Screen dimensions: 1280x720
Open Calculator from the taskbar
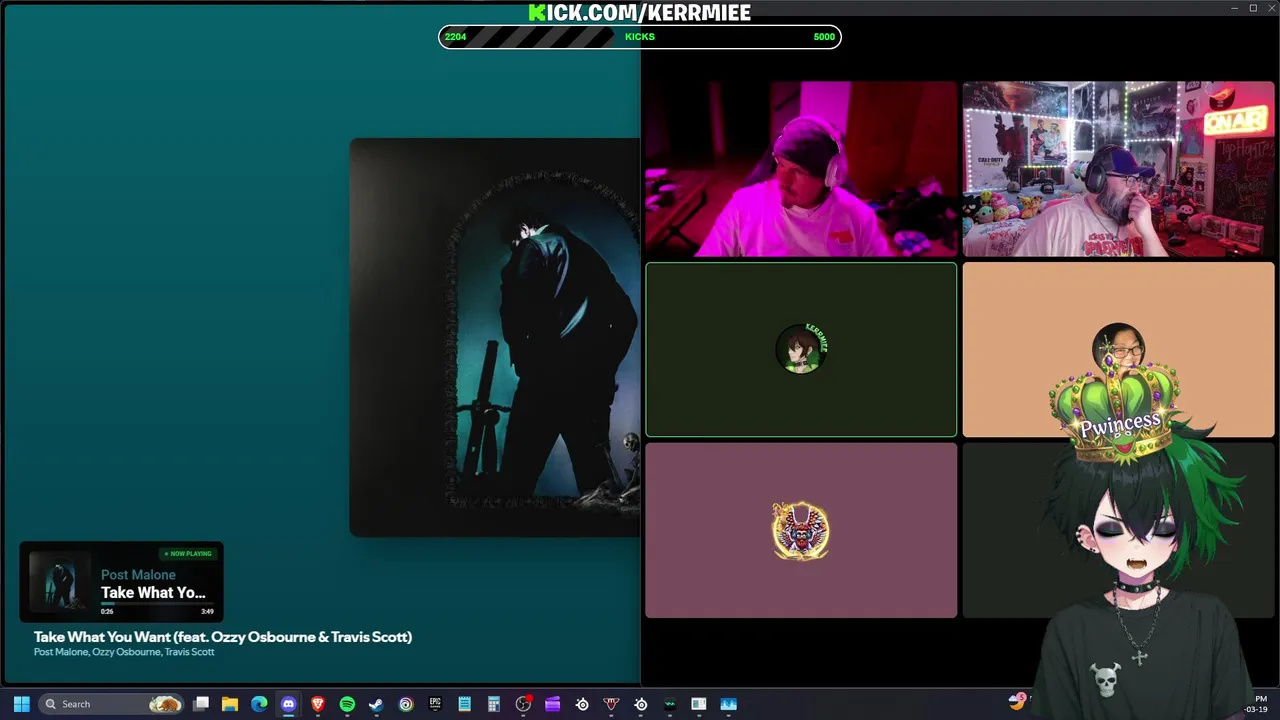[x=493, y=704]
